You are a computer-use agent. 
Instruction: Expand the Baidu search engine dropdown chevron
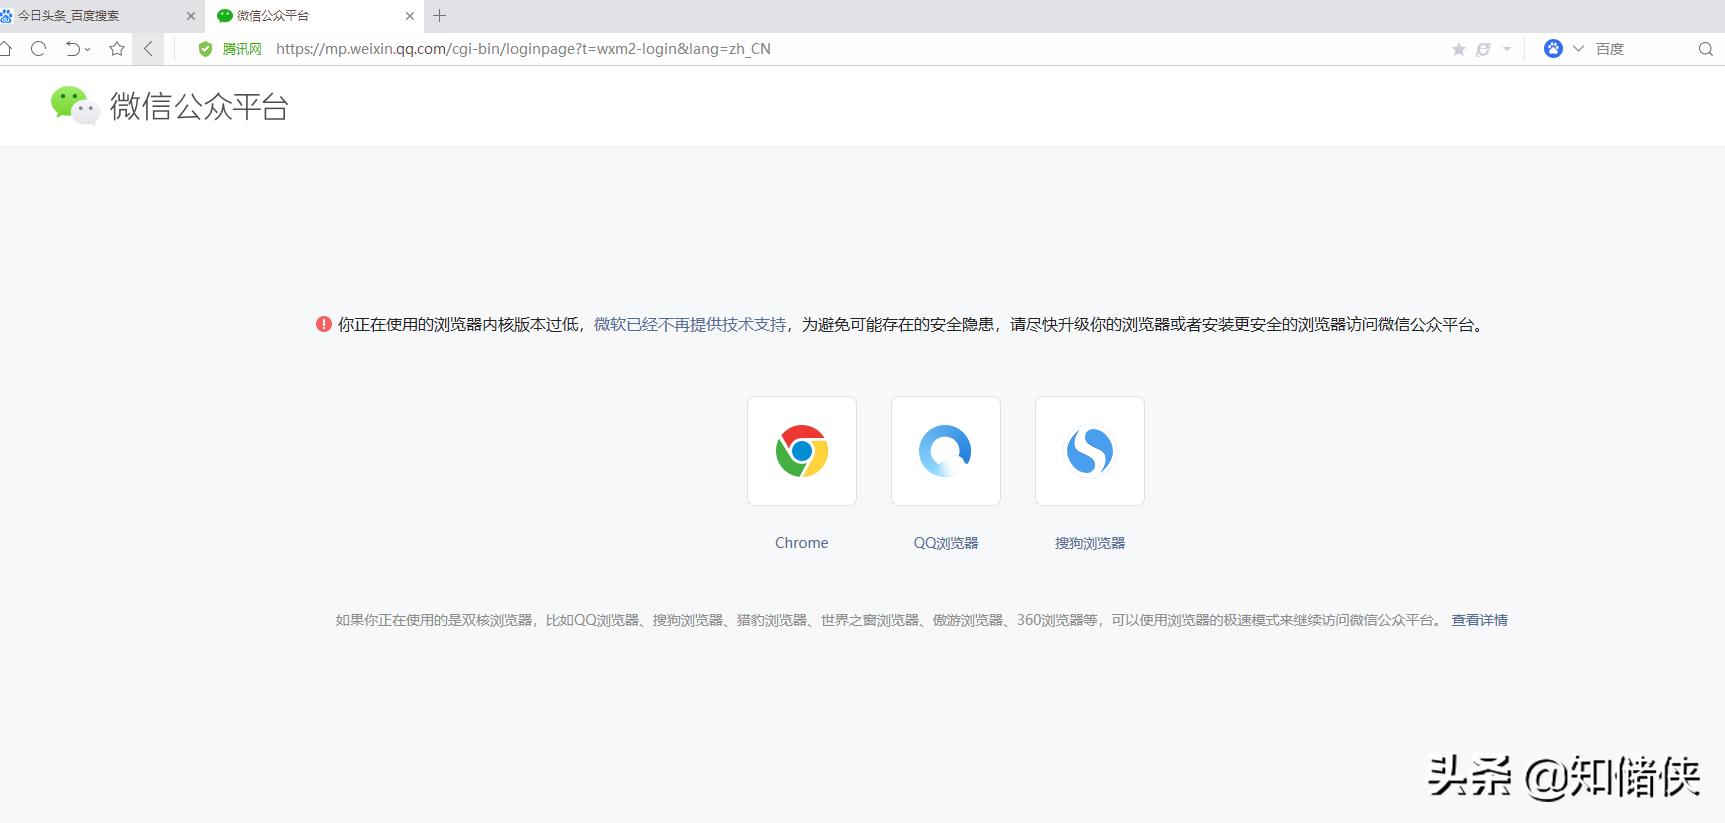(1578, 49)
